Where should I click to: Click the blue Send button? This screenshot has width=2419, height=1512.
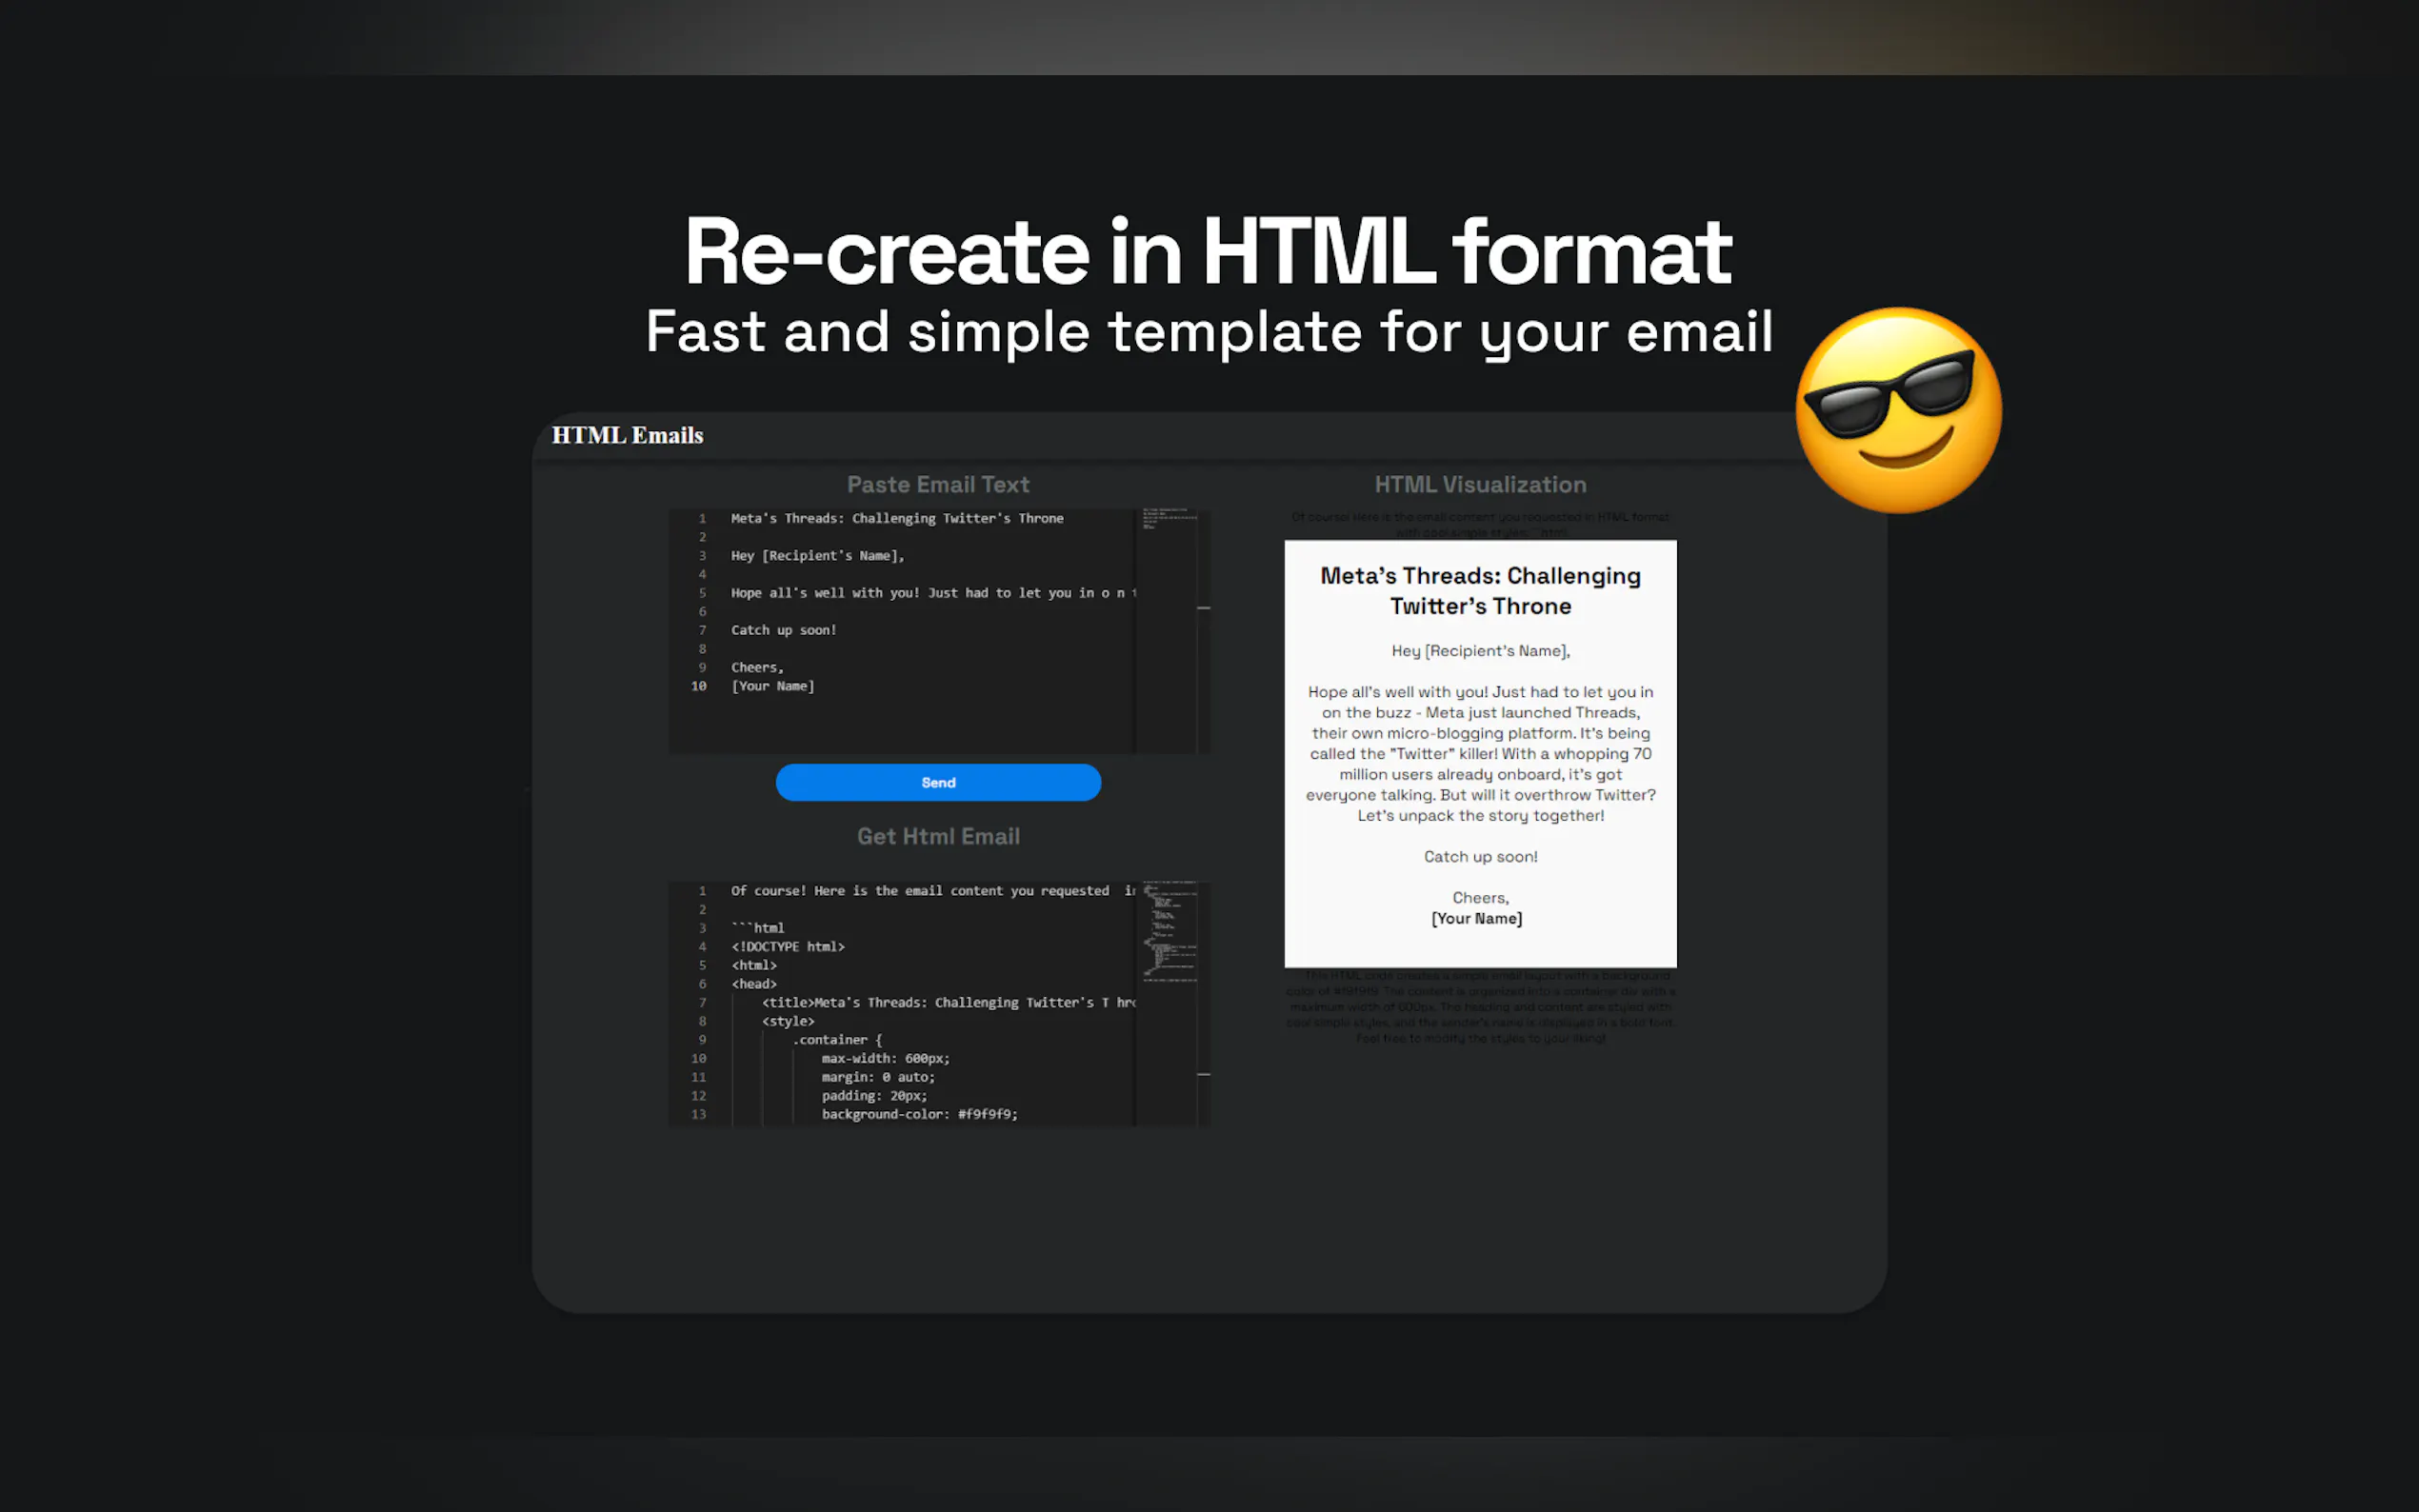click(937, 782)
